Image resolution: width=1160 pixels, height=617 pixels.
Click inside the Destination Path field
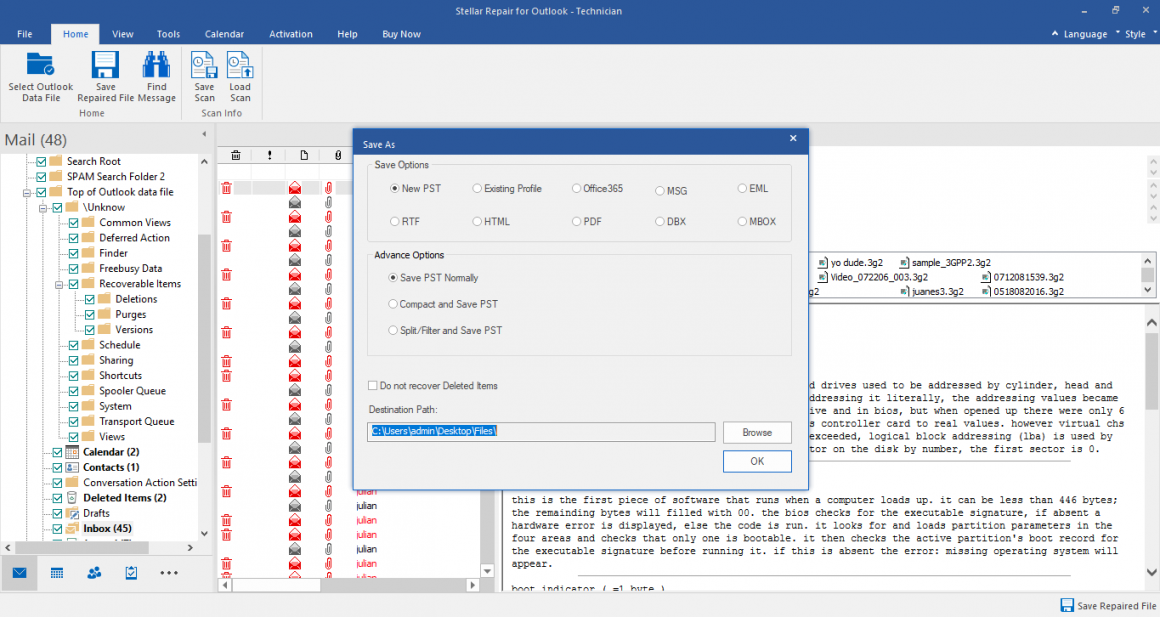pos(540,432)
